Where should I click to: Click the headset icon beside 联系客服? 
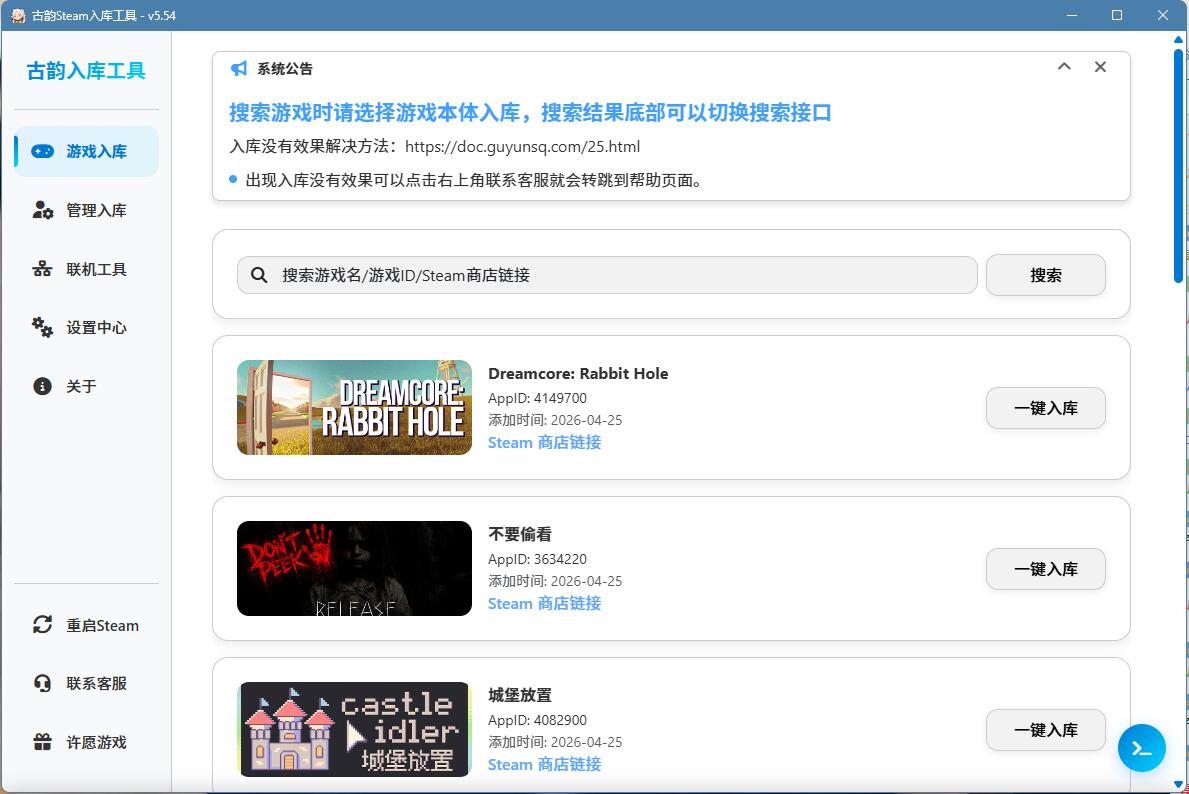coord(42,683)
